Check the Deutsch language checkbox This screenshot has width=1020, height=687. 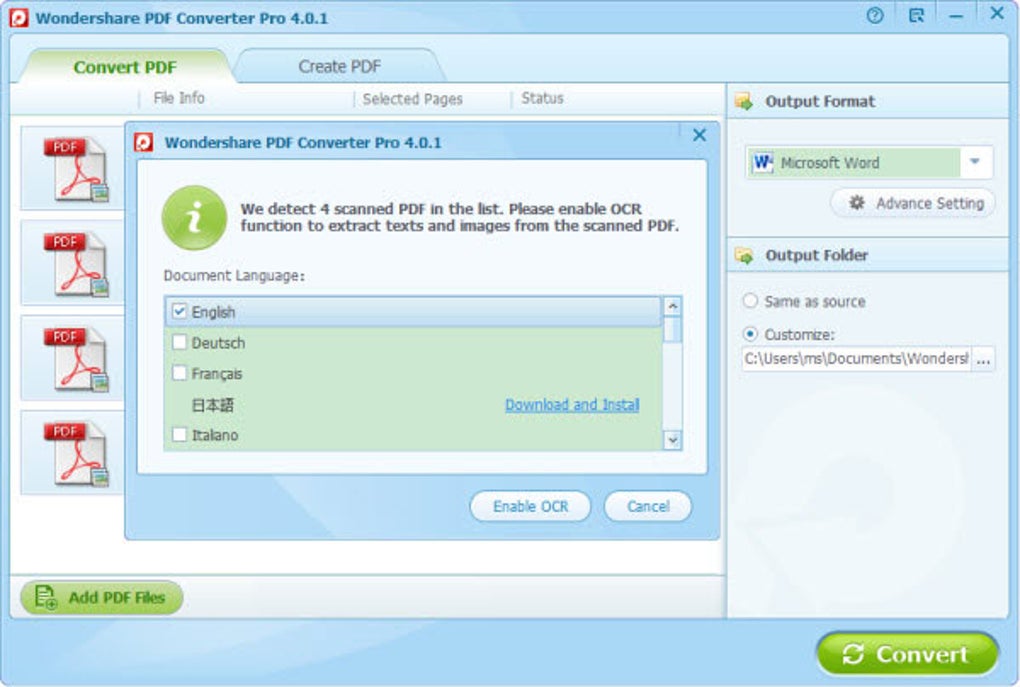pyautogui.click(x=180, y=342)
